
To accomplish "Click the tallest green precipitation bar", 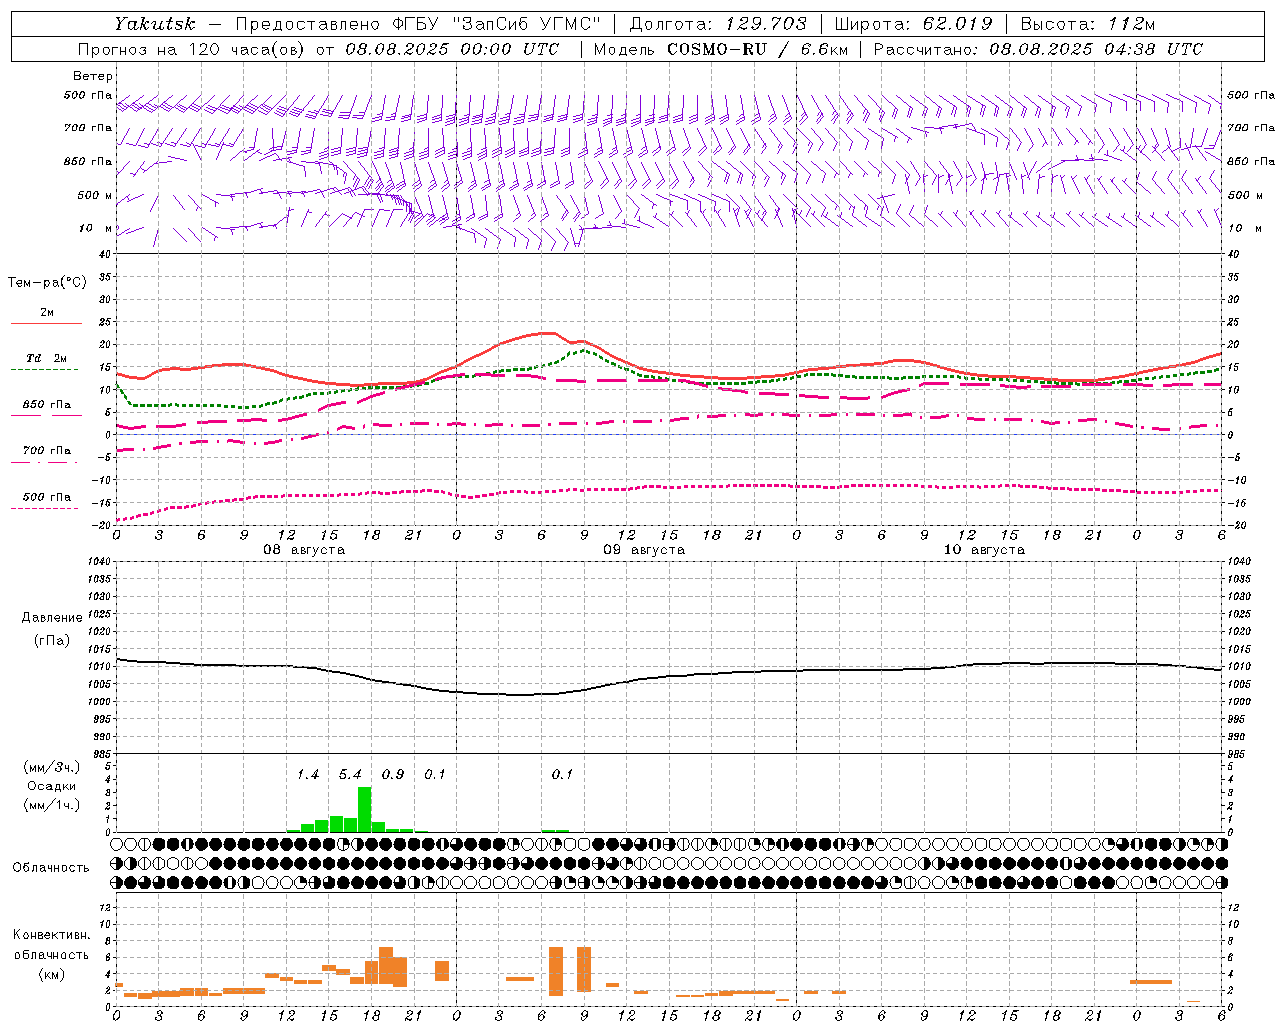I will [364, 809].
